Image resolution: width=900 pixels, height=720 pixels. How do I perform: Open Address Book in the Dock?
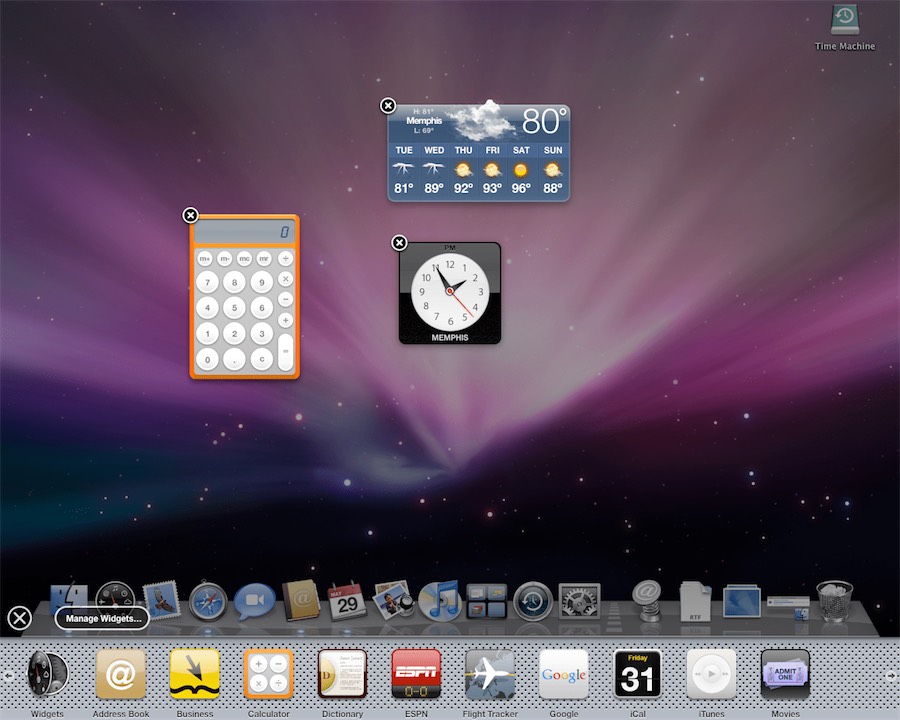click(301, 601)
